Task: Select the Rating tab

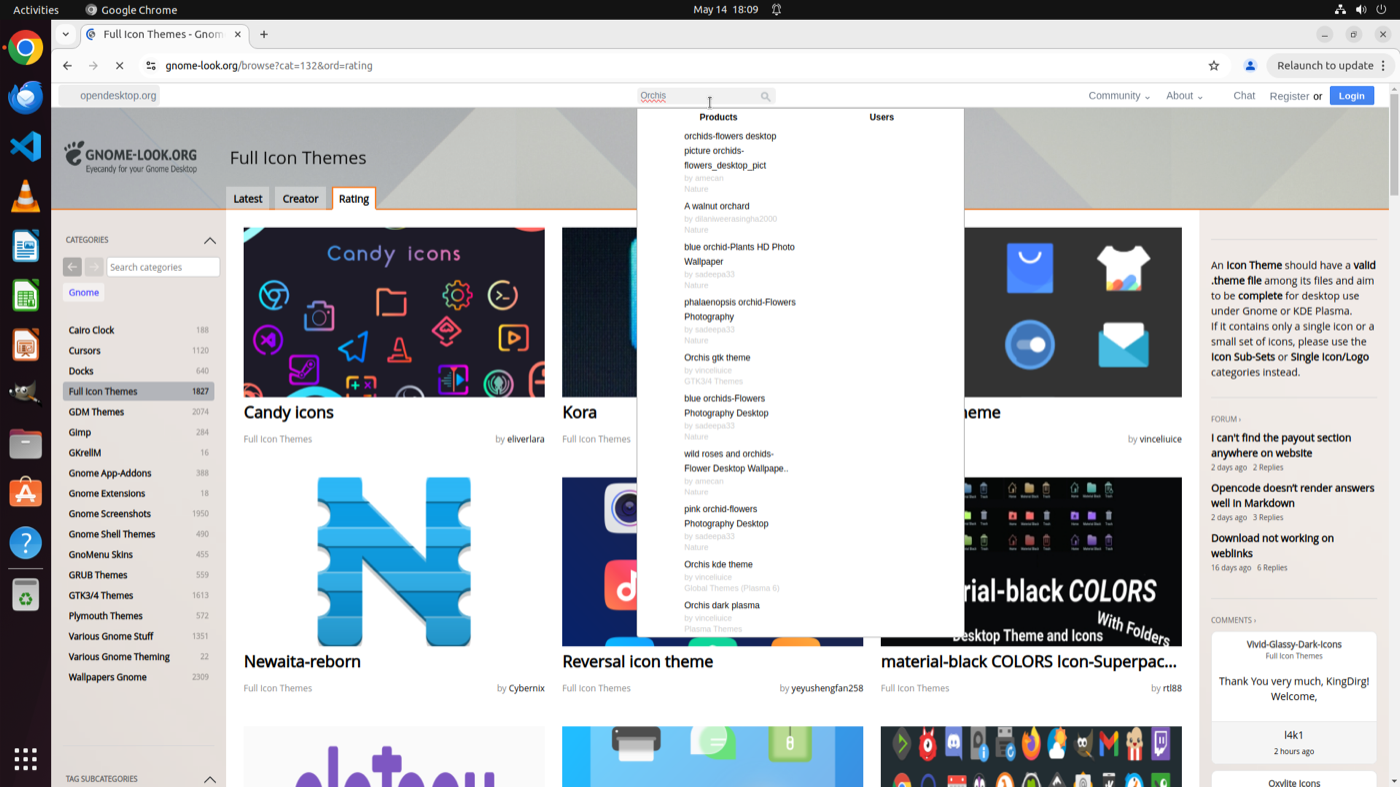Action: tap(354, 199)
